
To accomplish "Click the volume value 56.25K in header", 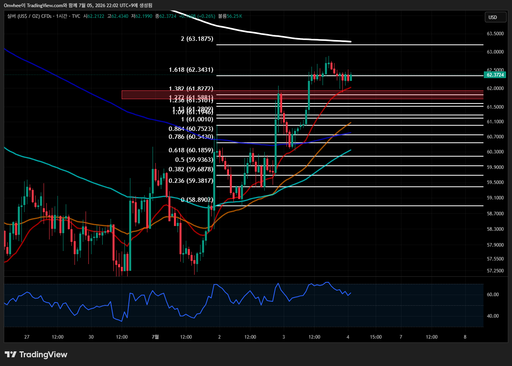I will [x=234, y=16].
